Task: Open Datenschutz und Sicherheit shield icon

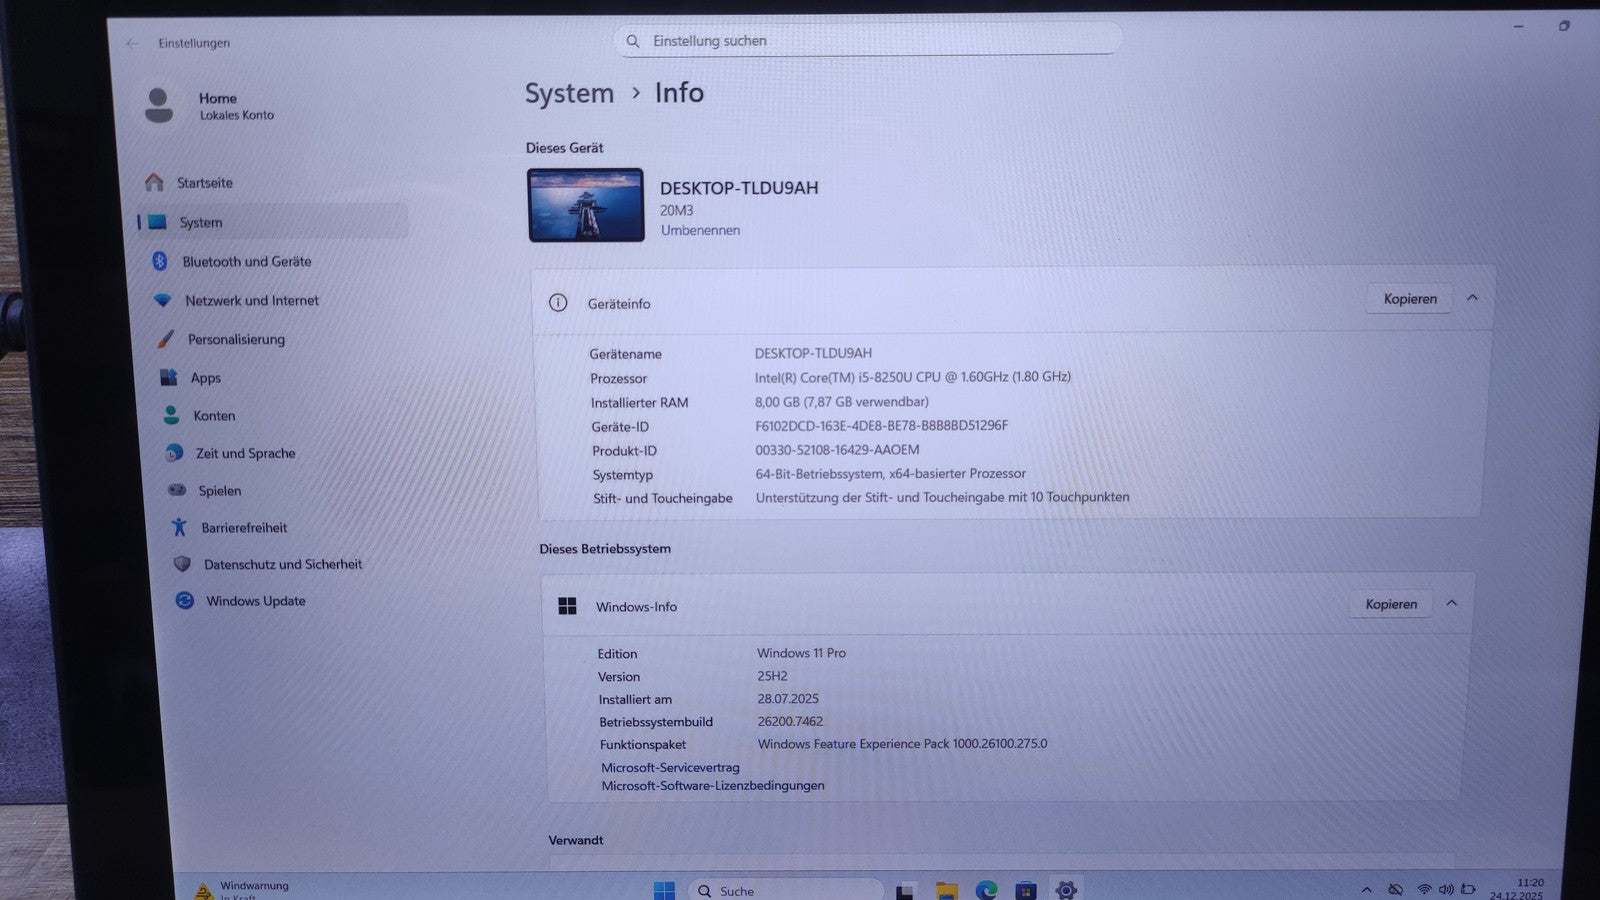Action: pos(182,564)
